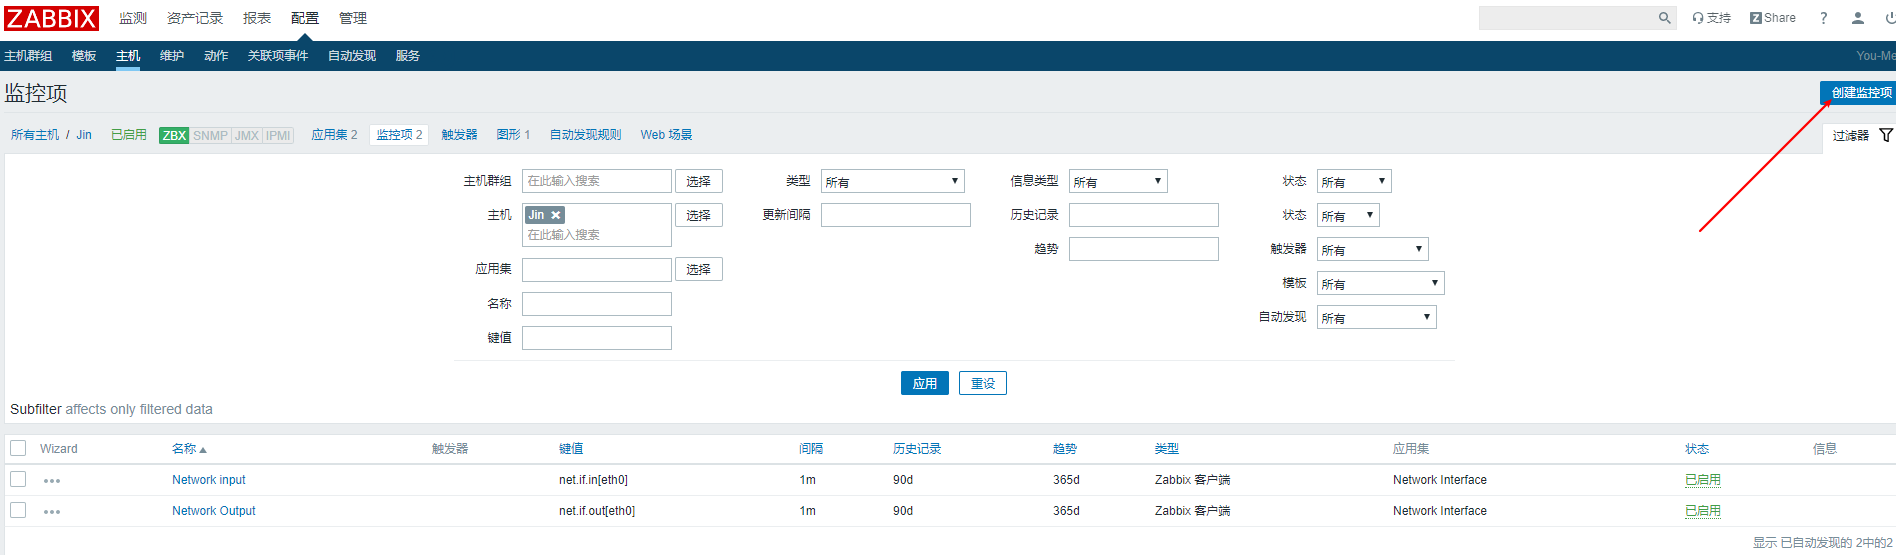The width and height of the screenshot is (1896, 555).
Task: Expand the 触发器 filter dropdown
Action: tap(1371, 249)
